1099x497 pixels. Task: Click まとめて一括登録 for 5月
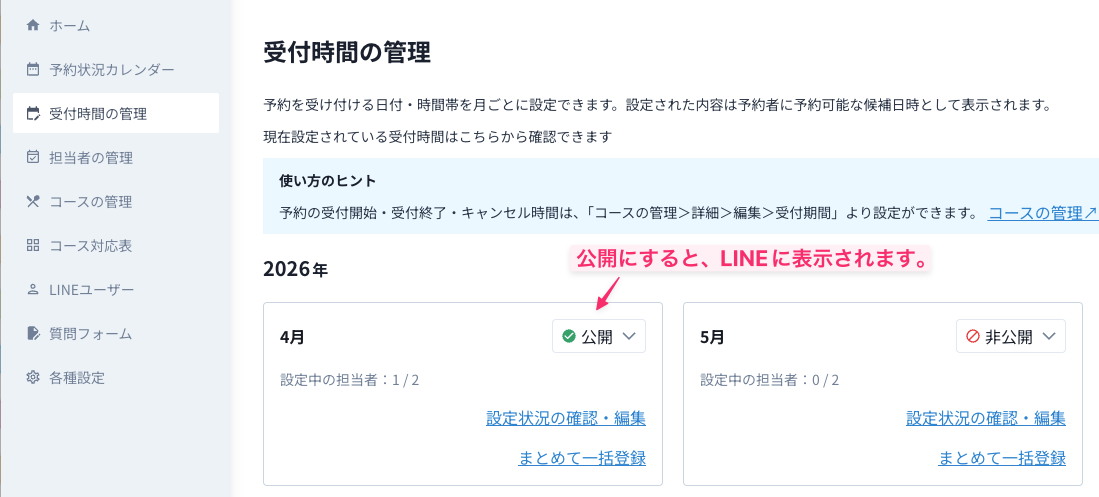1002,458
